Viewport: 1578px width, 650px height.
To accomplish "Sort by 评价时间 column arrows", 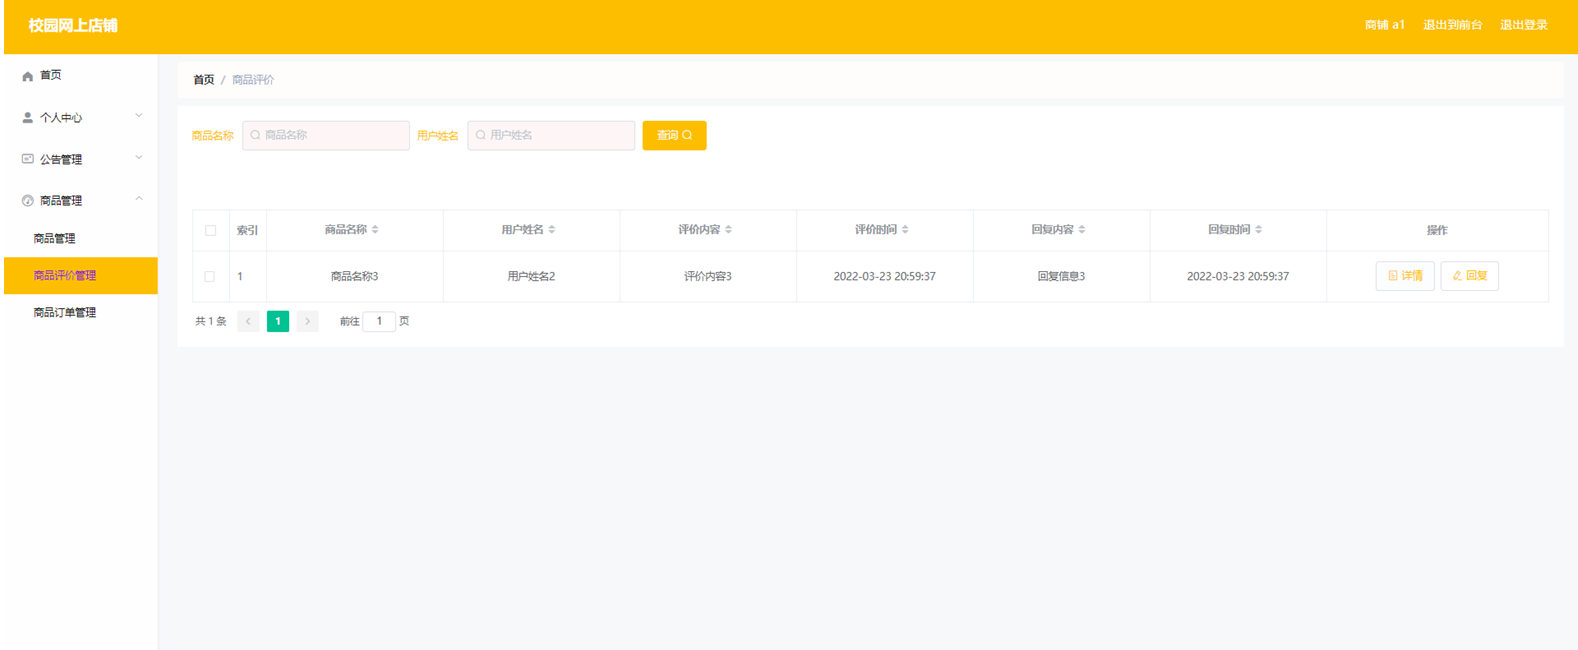I will pyautogui.click(x=905, y=230).
